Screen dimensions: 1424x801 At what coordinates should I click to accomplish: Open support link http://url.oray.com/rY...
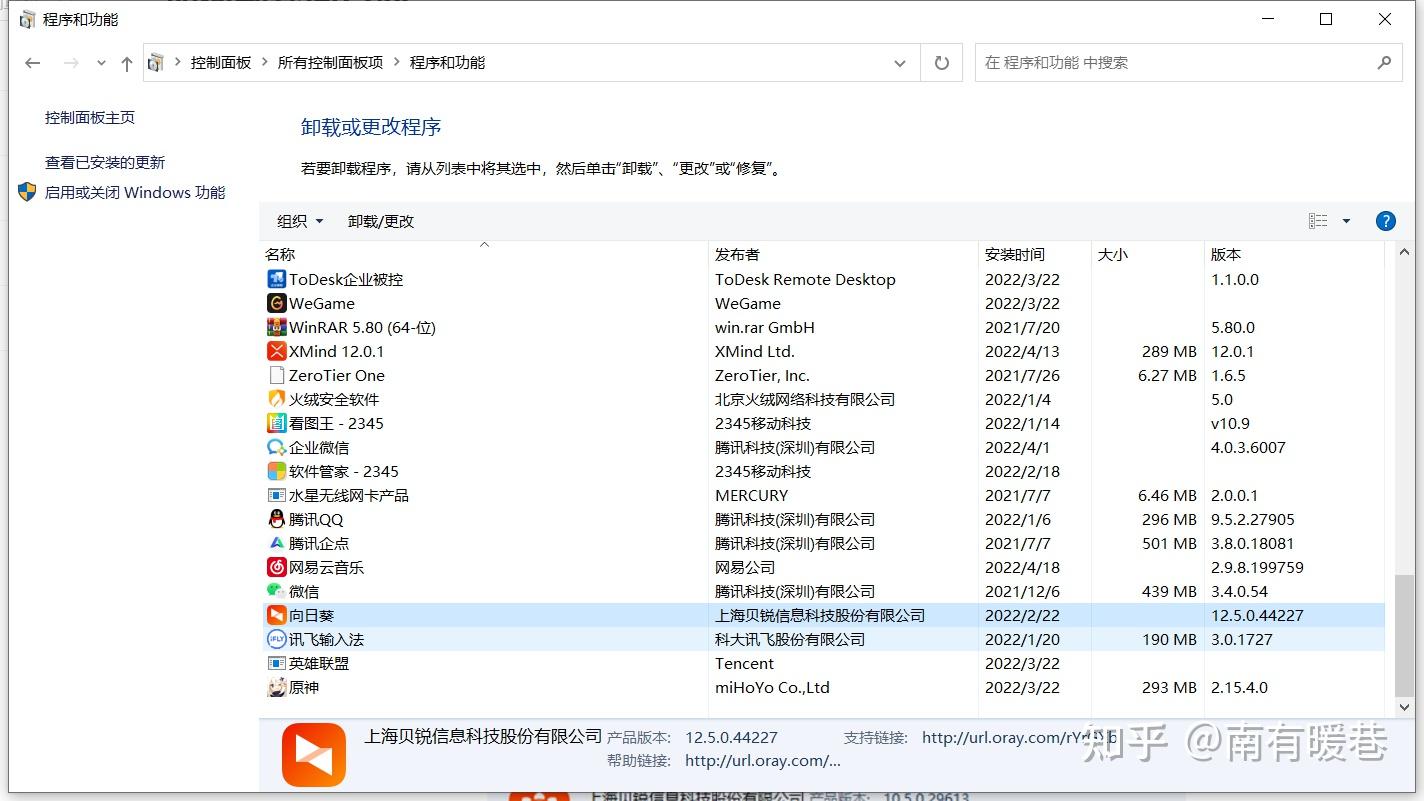tap(1019, 737)
